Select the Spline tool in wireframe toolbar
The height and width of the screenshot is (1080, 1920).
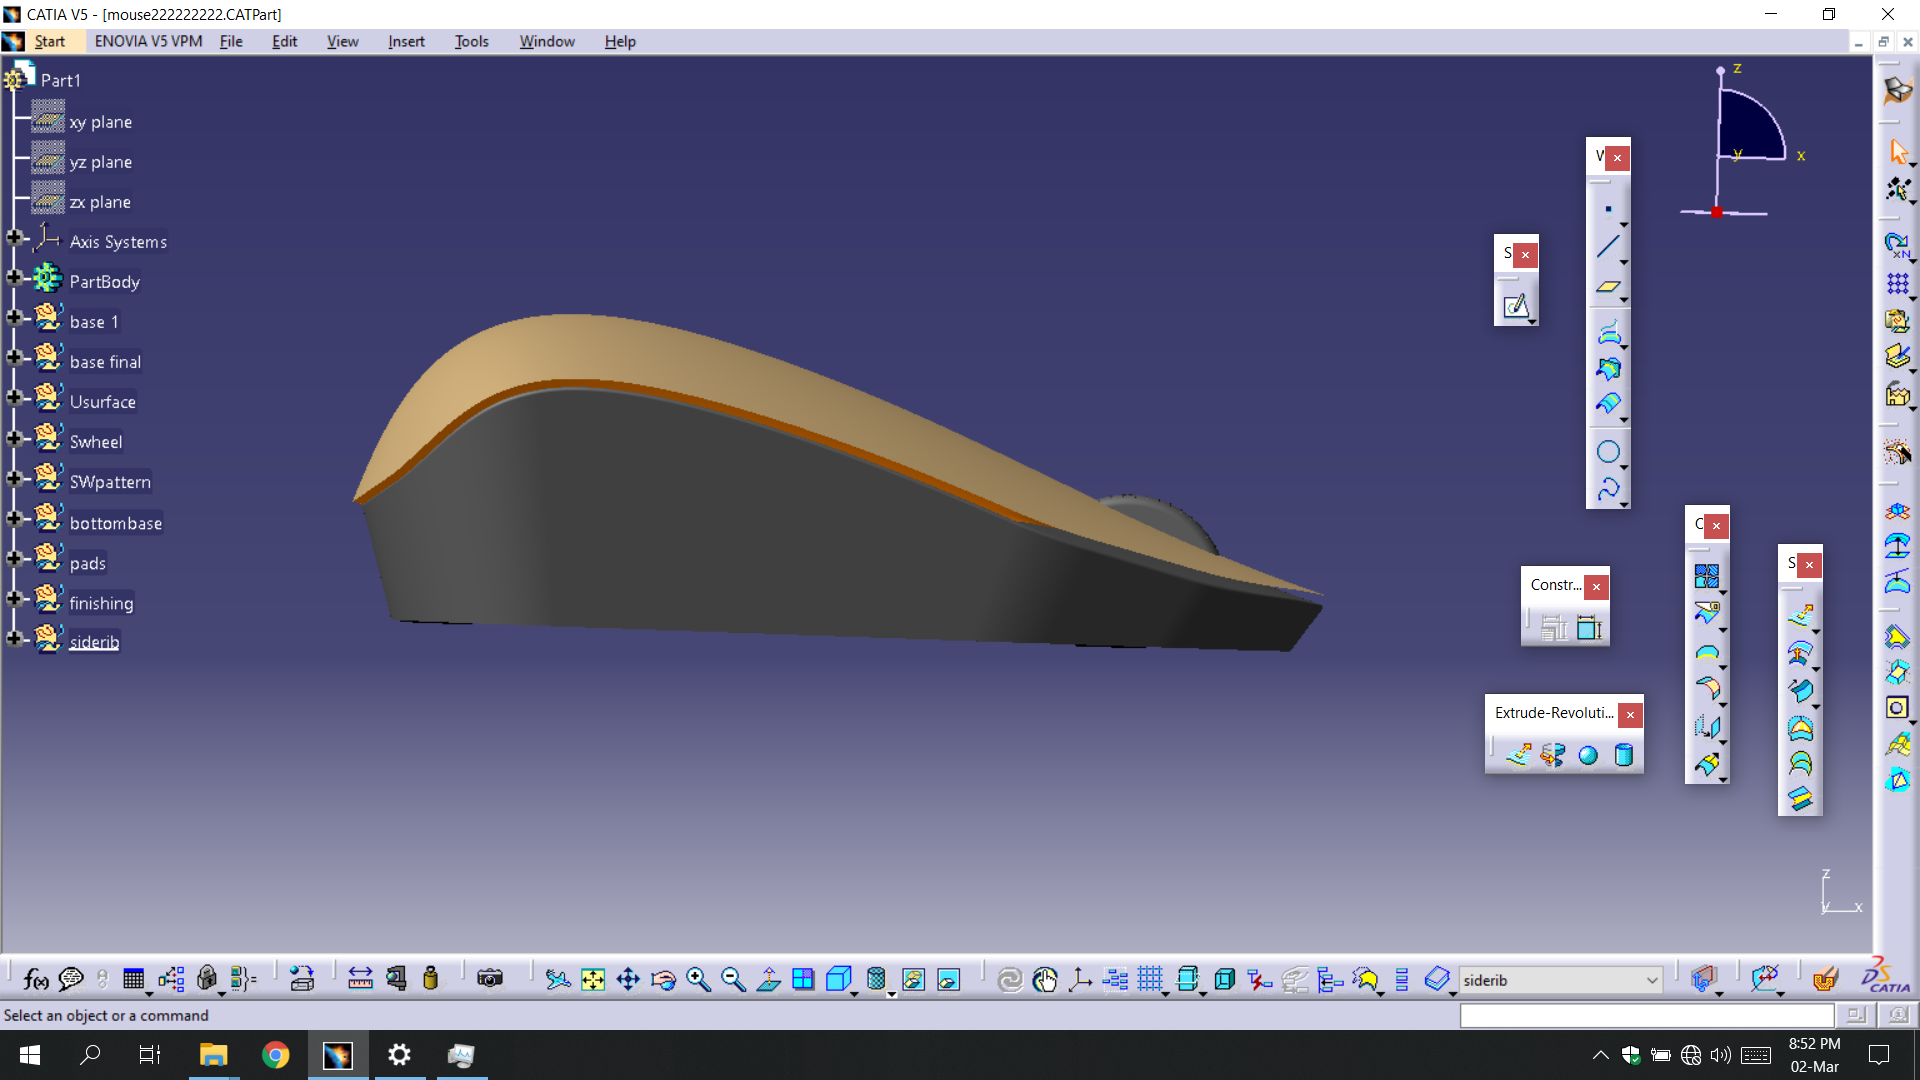1608,490
